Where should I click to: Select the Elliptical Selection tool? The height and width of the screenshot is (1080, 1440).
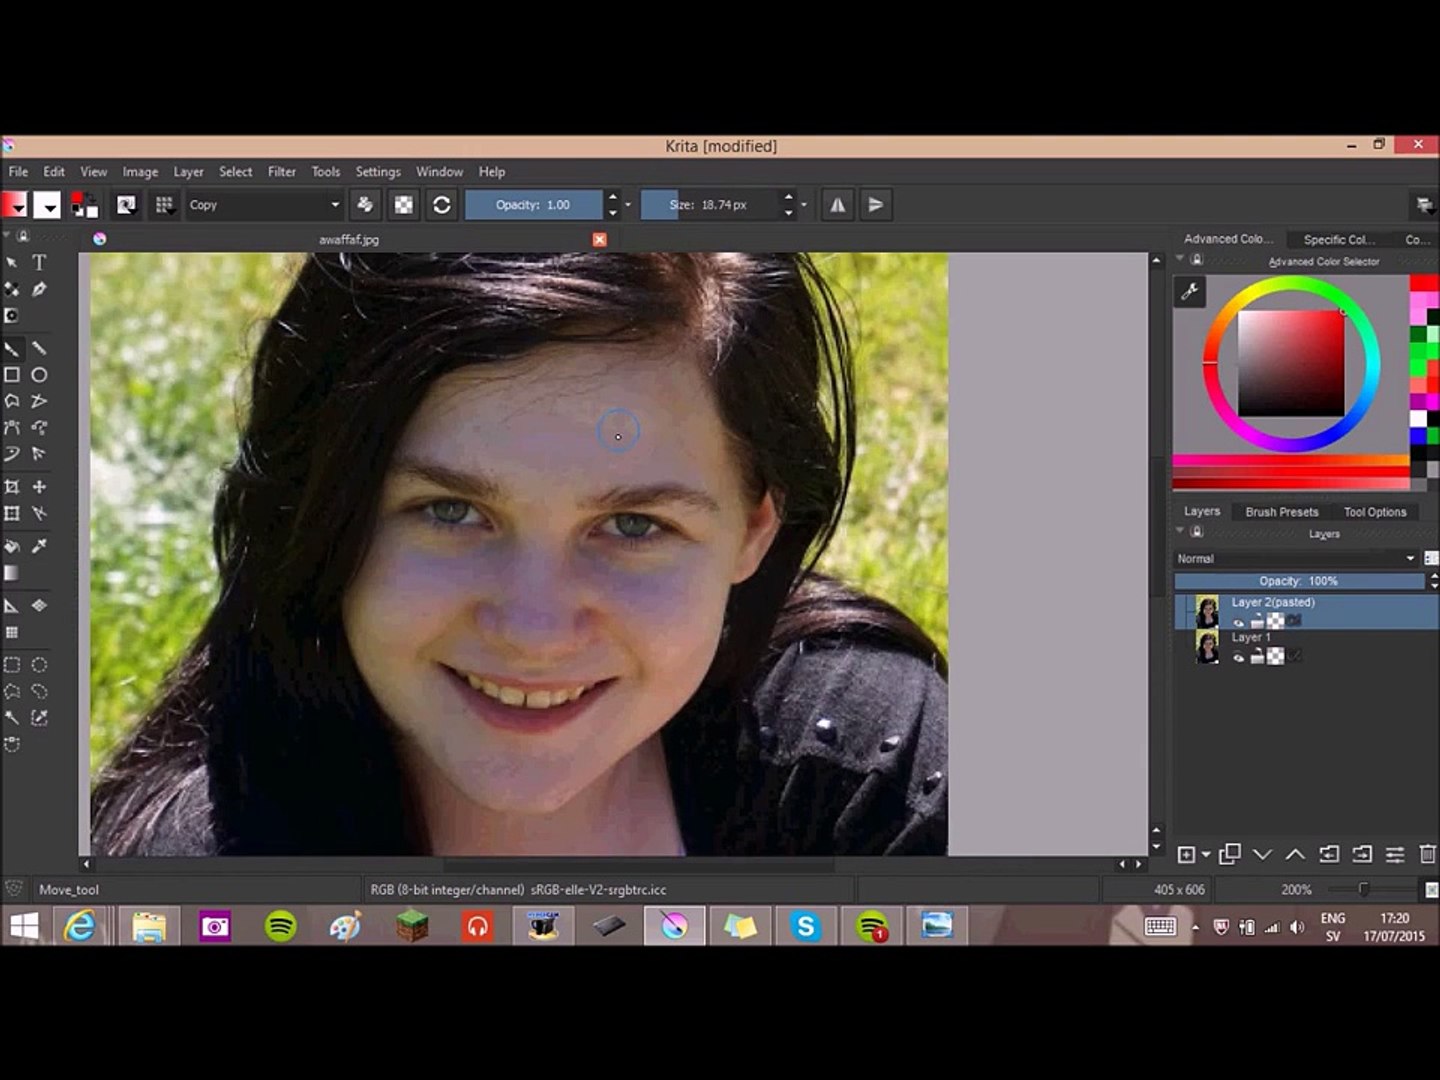coord(39,665)
